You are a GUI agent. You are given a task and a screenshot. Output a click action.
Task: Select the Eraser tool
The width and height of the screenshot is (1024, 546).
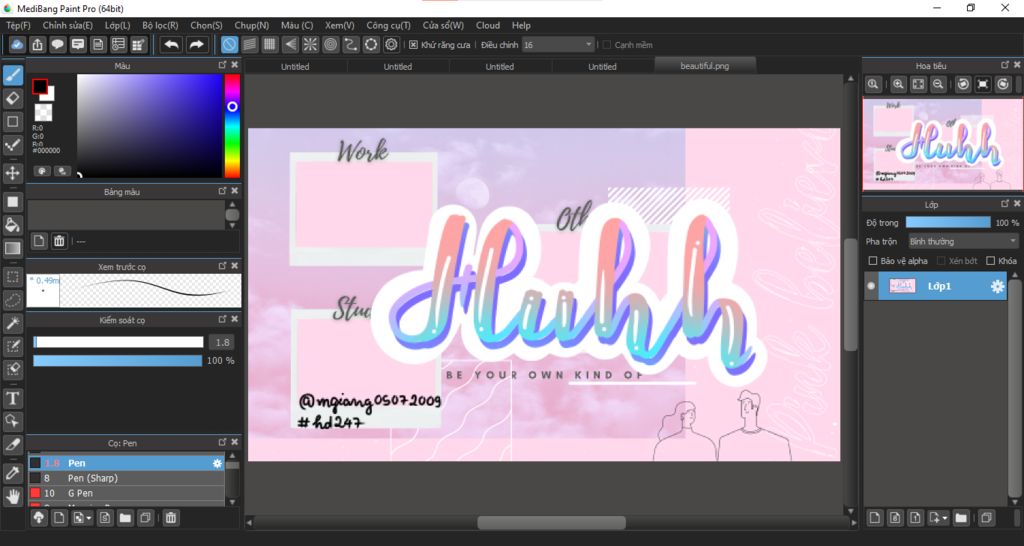click(12, 99)
